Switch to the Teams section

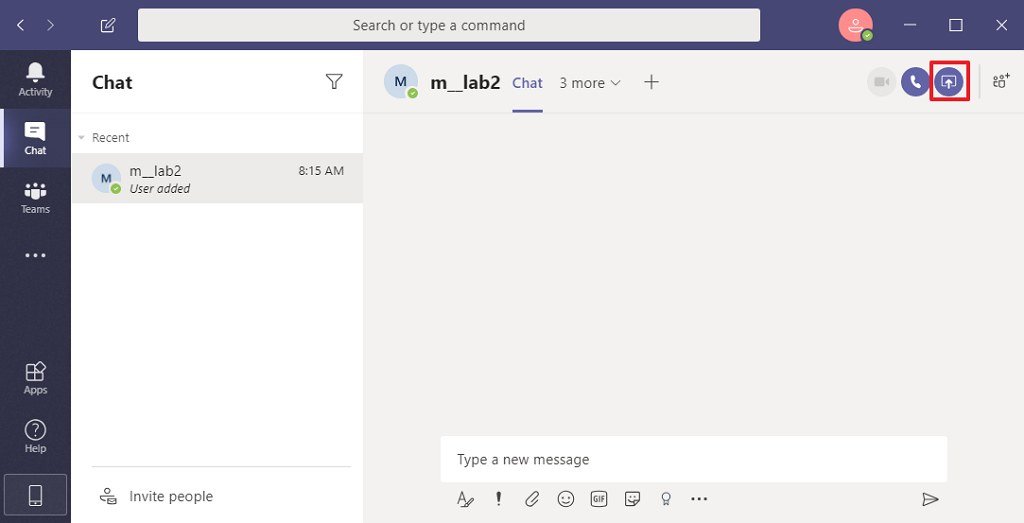[x=35, y=197]
